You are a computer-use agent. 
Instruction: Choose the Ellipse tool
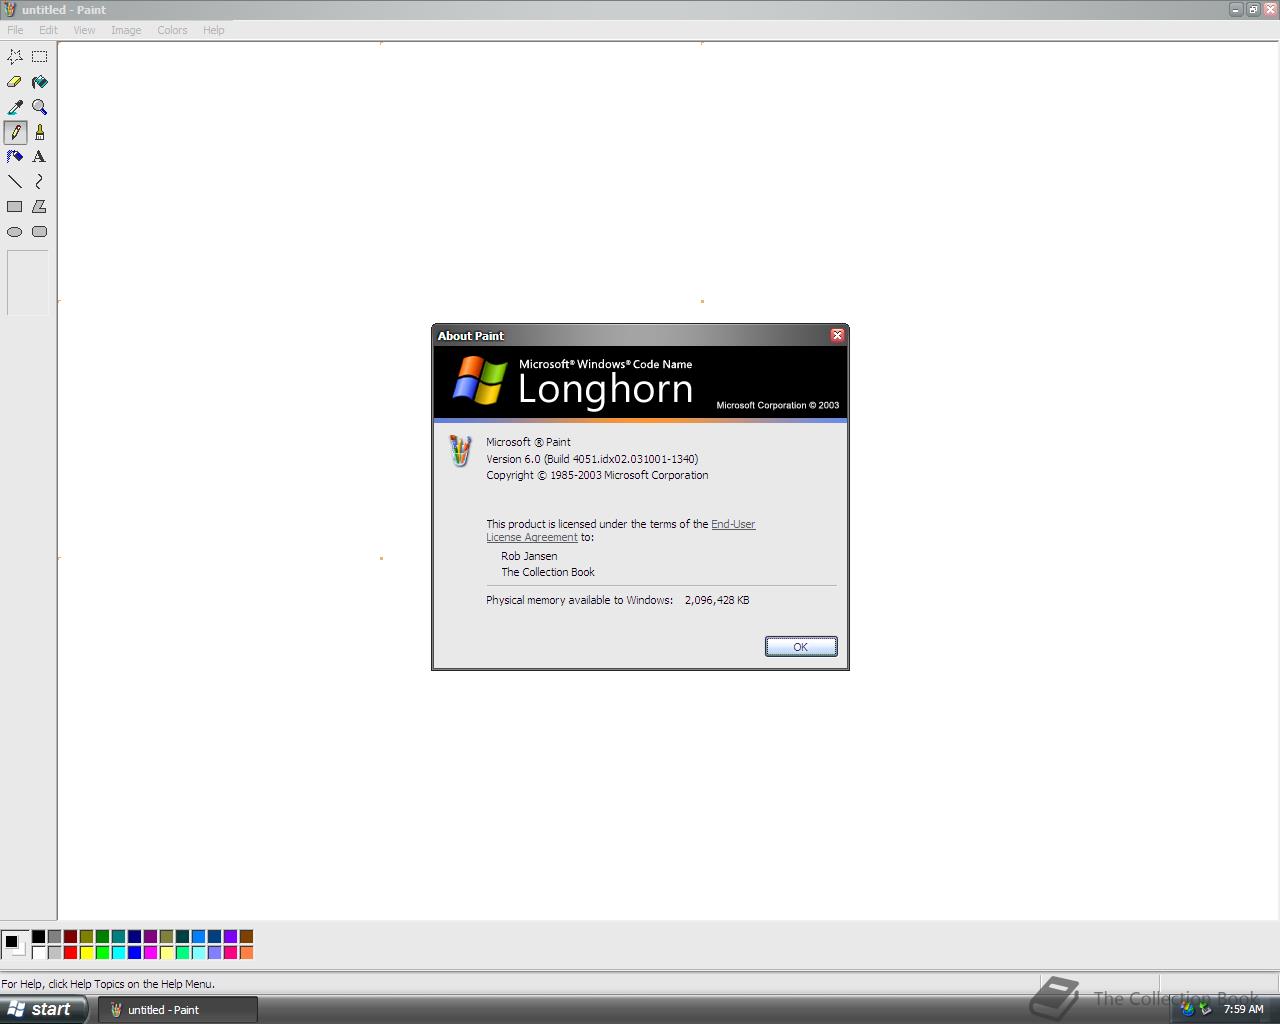point(15,232)
